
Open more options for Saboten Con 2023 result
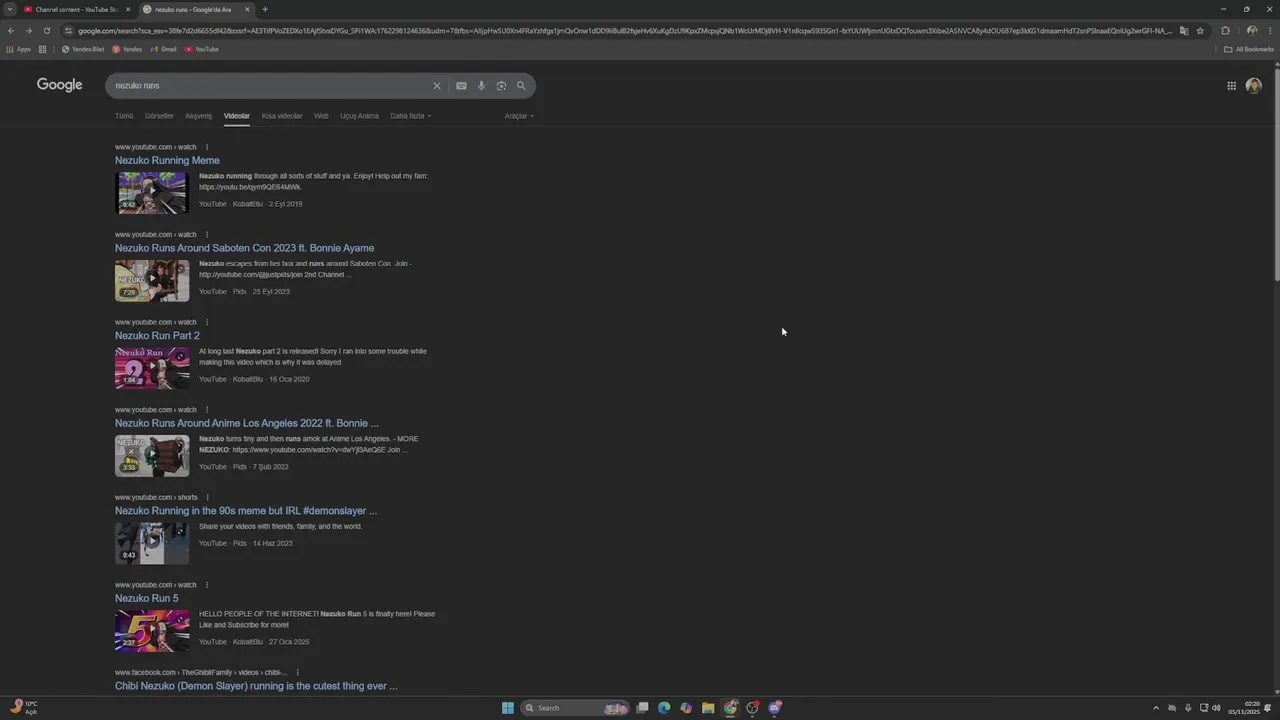click(207, 235)
